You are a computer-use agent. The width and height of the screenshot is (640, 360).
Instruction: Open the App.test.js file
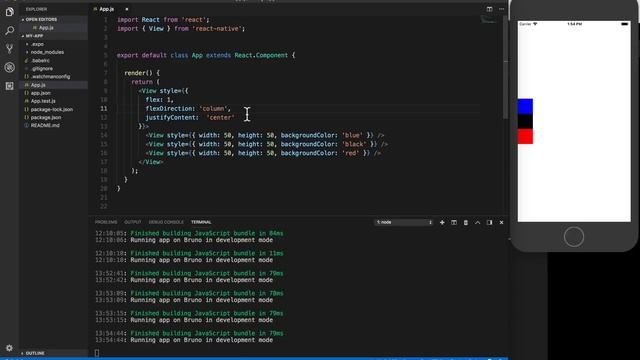click(43, 101)
